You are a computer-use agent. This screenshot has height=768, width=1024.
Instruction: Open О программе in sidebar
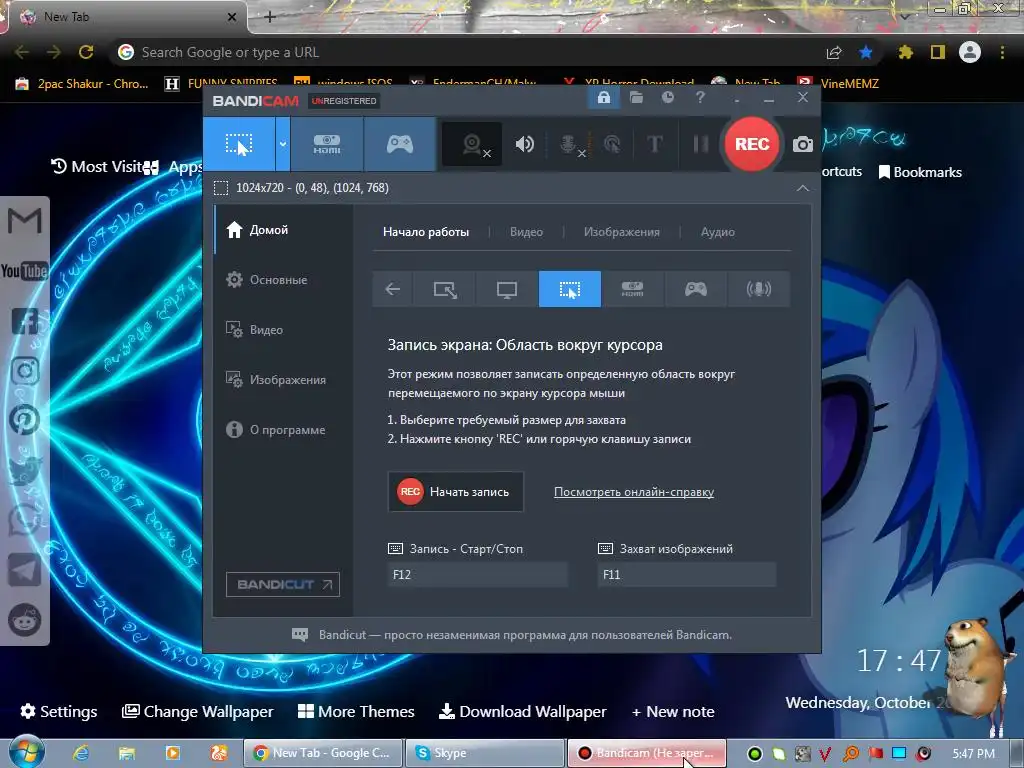coord(283,430)
